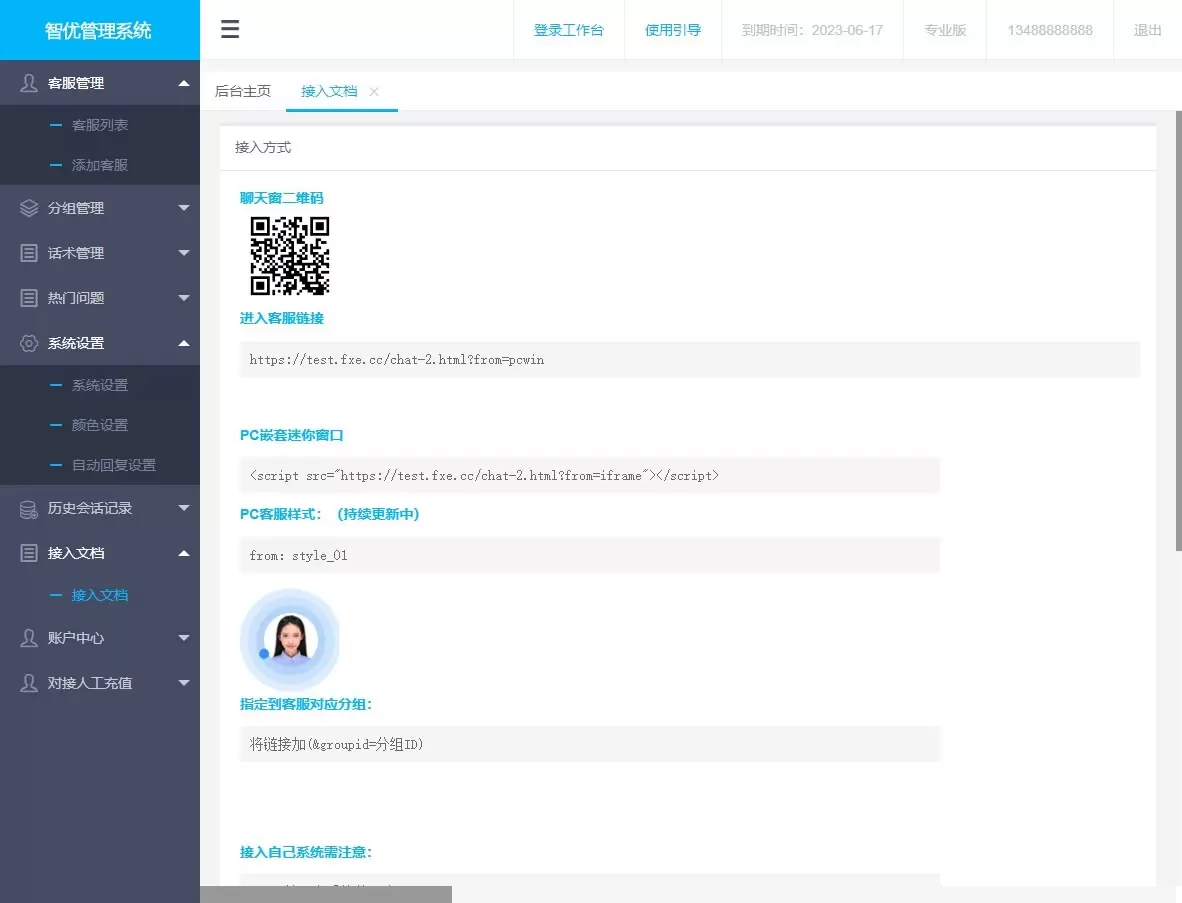Click the 话术管理 list icon
Screen dimensions: 1182x903
point(29,253)
